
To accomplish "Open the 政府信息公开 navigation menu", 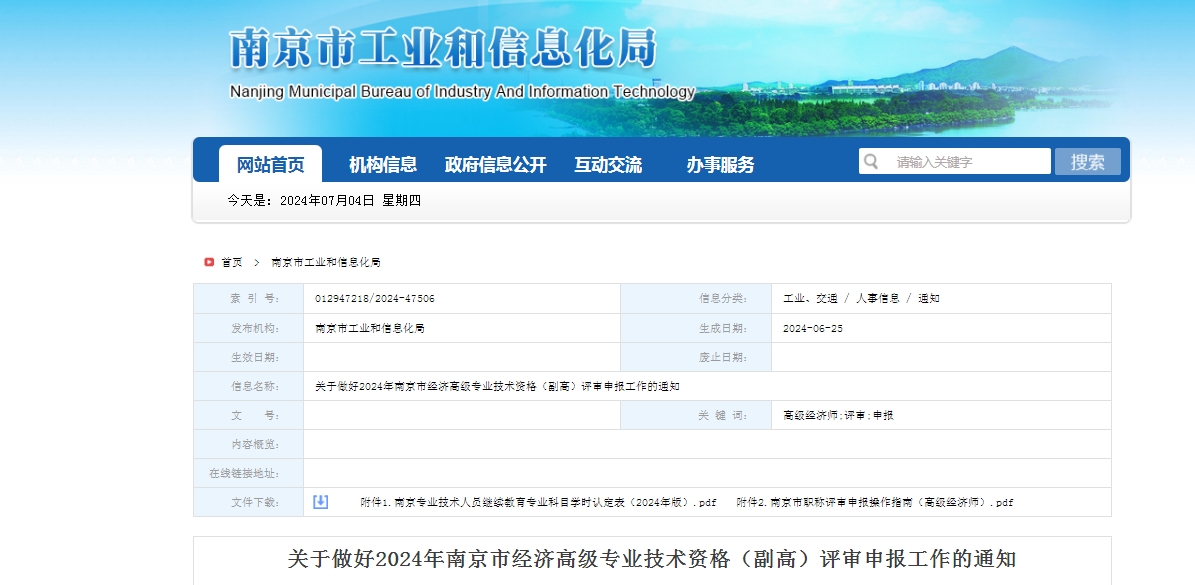I will [496, 165].
